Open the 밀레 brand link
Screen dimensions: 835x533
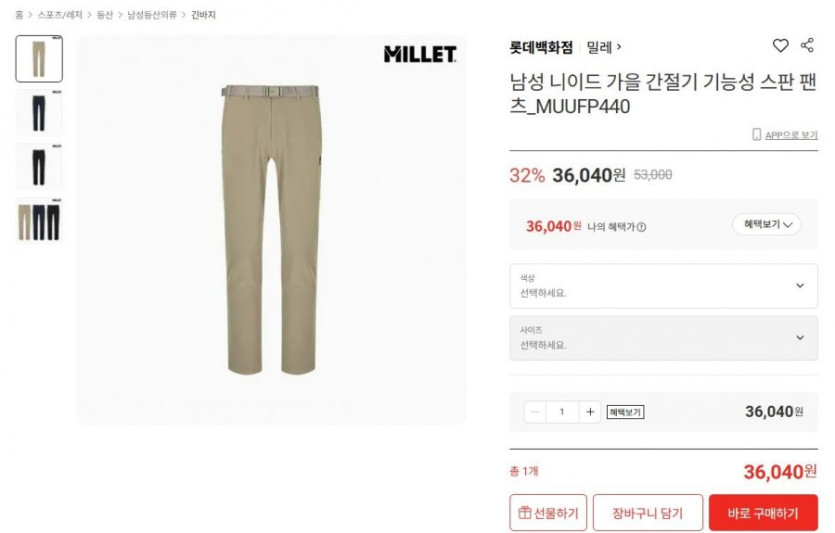tap(604, 47)
